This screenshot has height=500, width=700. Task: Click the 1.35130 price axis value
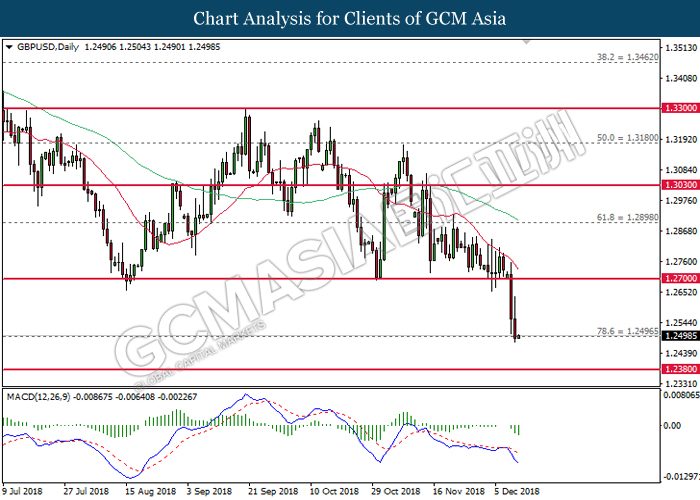tap(681, 48)
